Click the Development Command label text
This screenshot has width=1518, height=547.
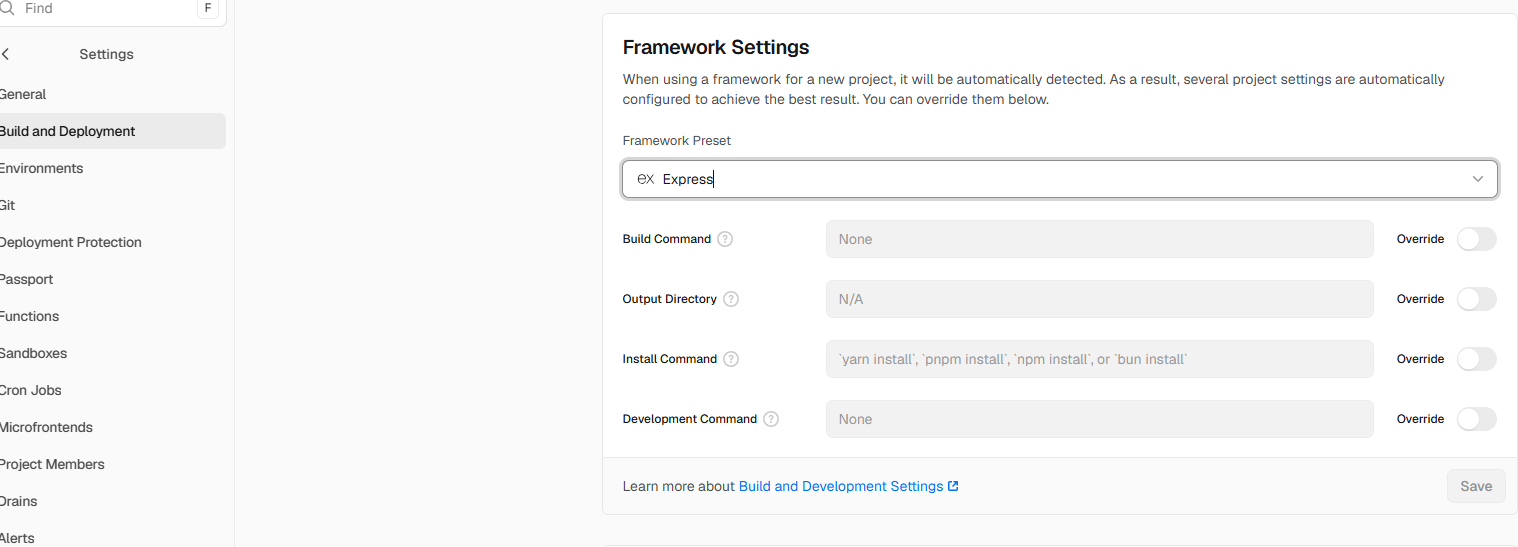point(690,419)
